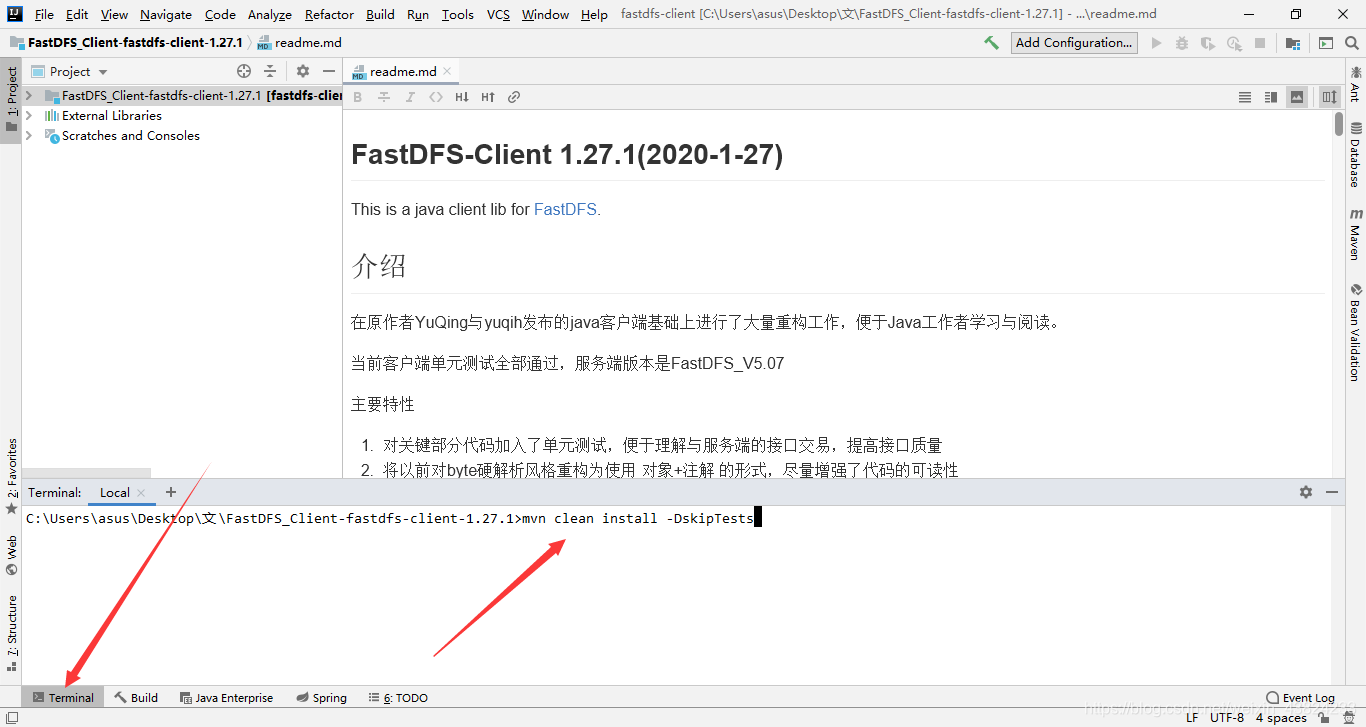Click the Code formatting icon
The image size is (1366, 727).
(x=436, y=97)
